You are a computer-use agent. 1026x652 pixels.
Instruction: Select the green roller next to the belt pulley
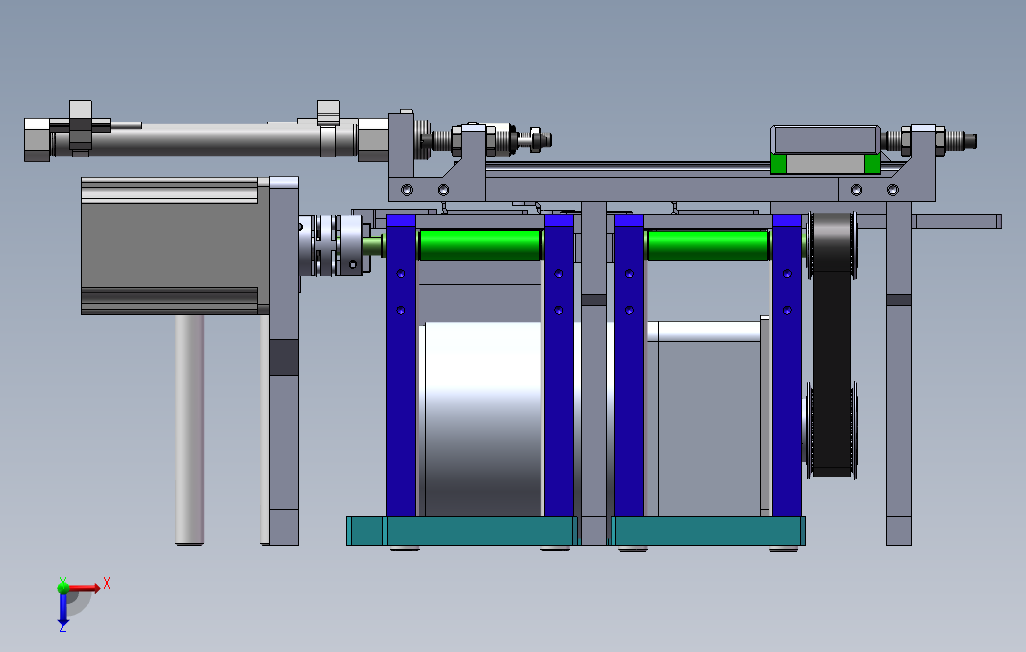point(708,245)
